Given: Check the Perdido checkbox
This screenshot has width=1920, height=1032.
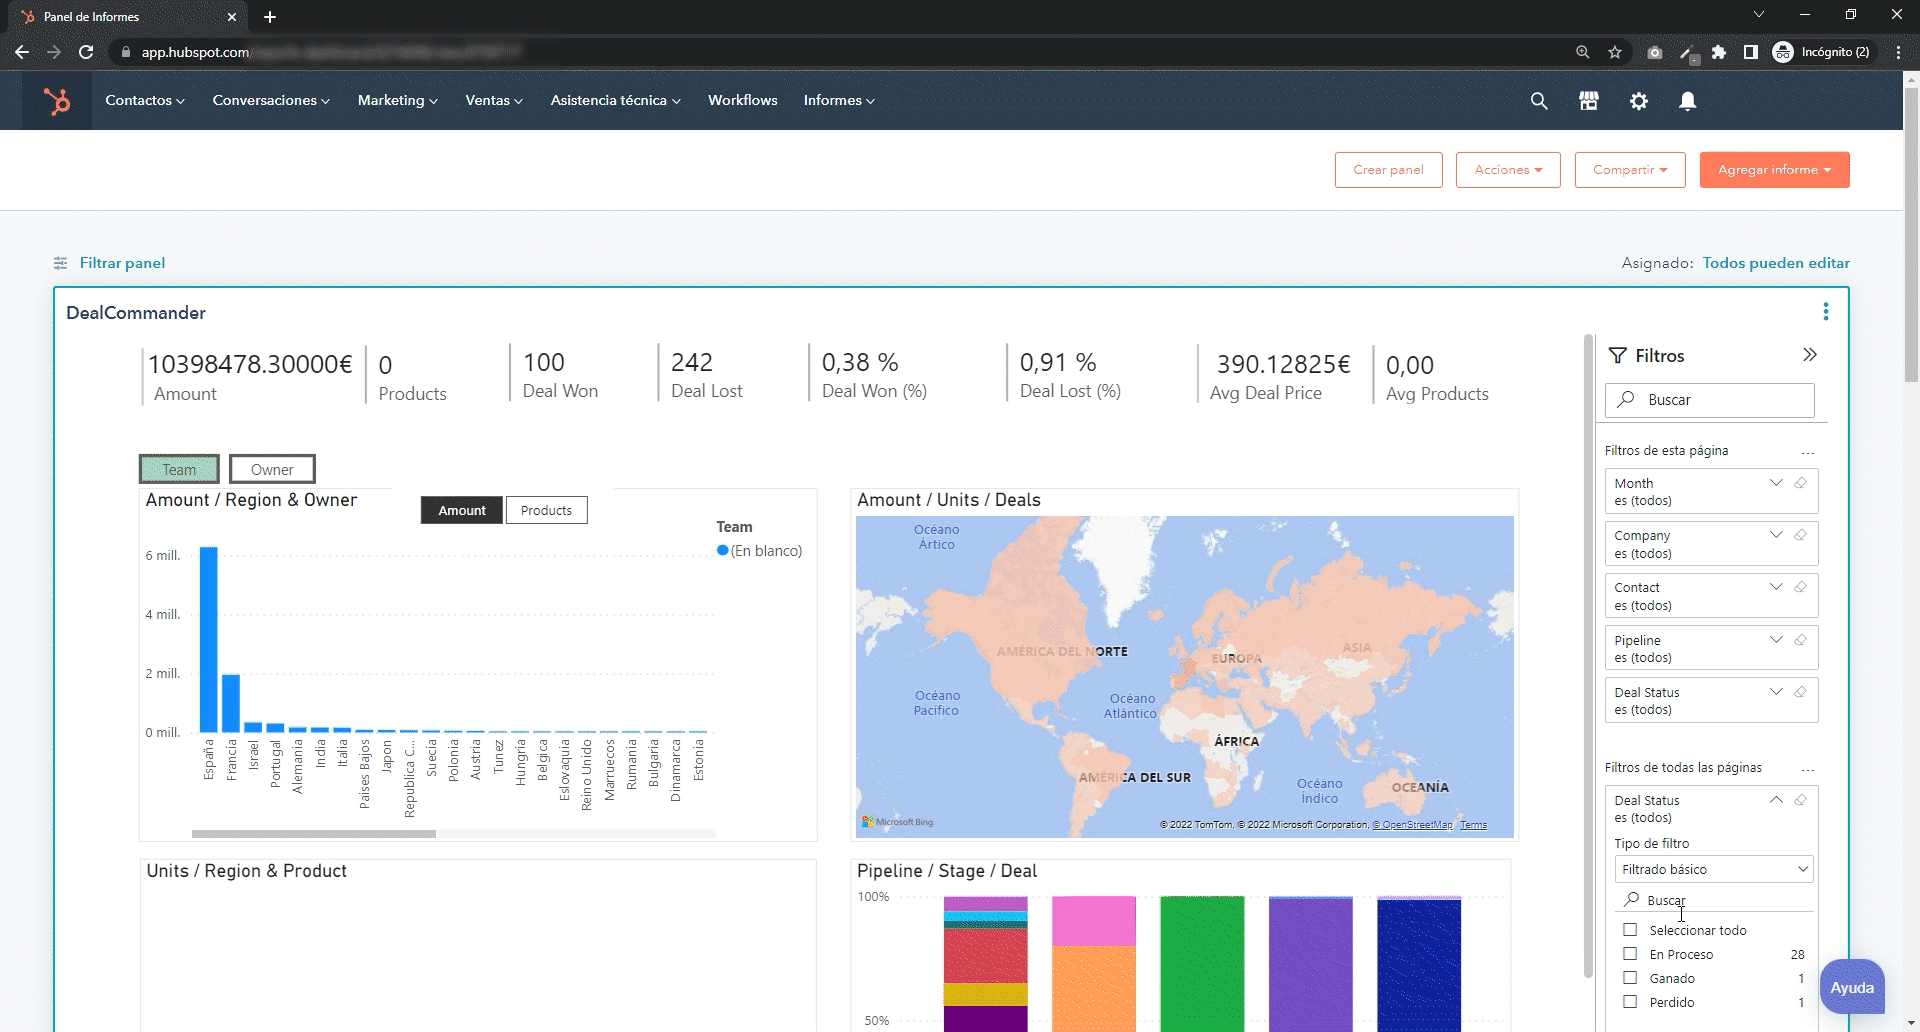Looking at the screenshot, I should [x=1630, y=1002].
